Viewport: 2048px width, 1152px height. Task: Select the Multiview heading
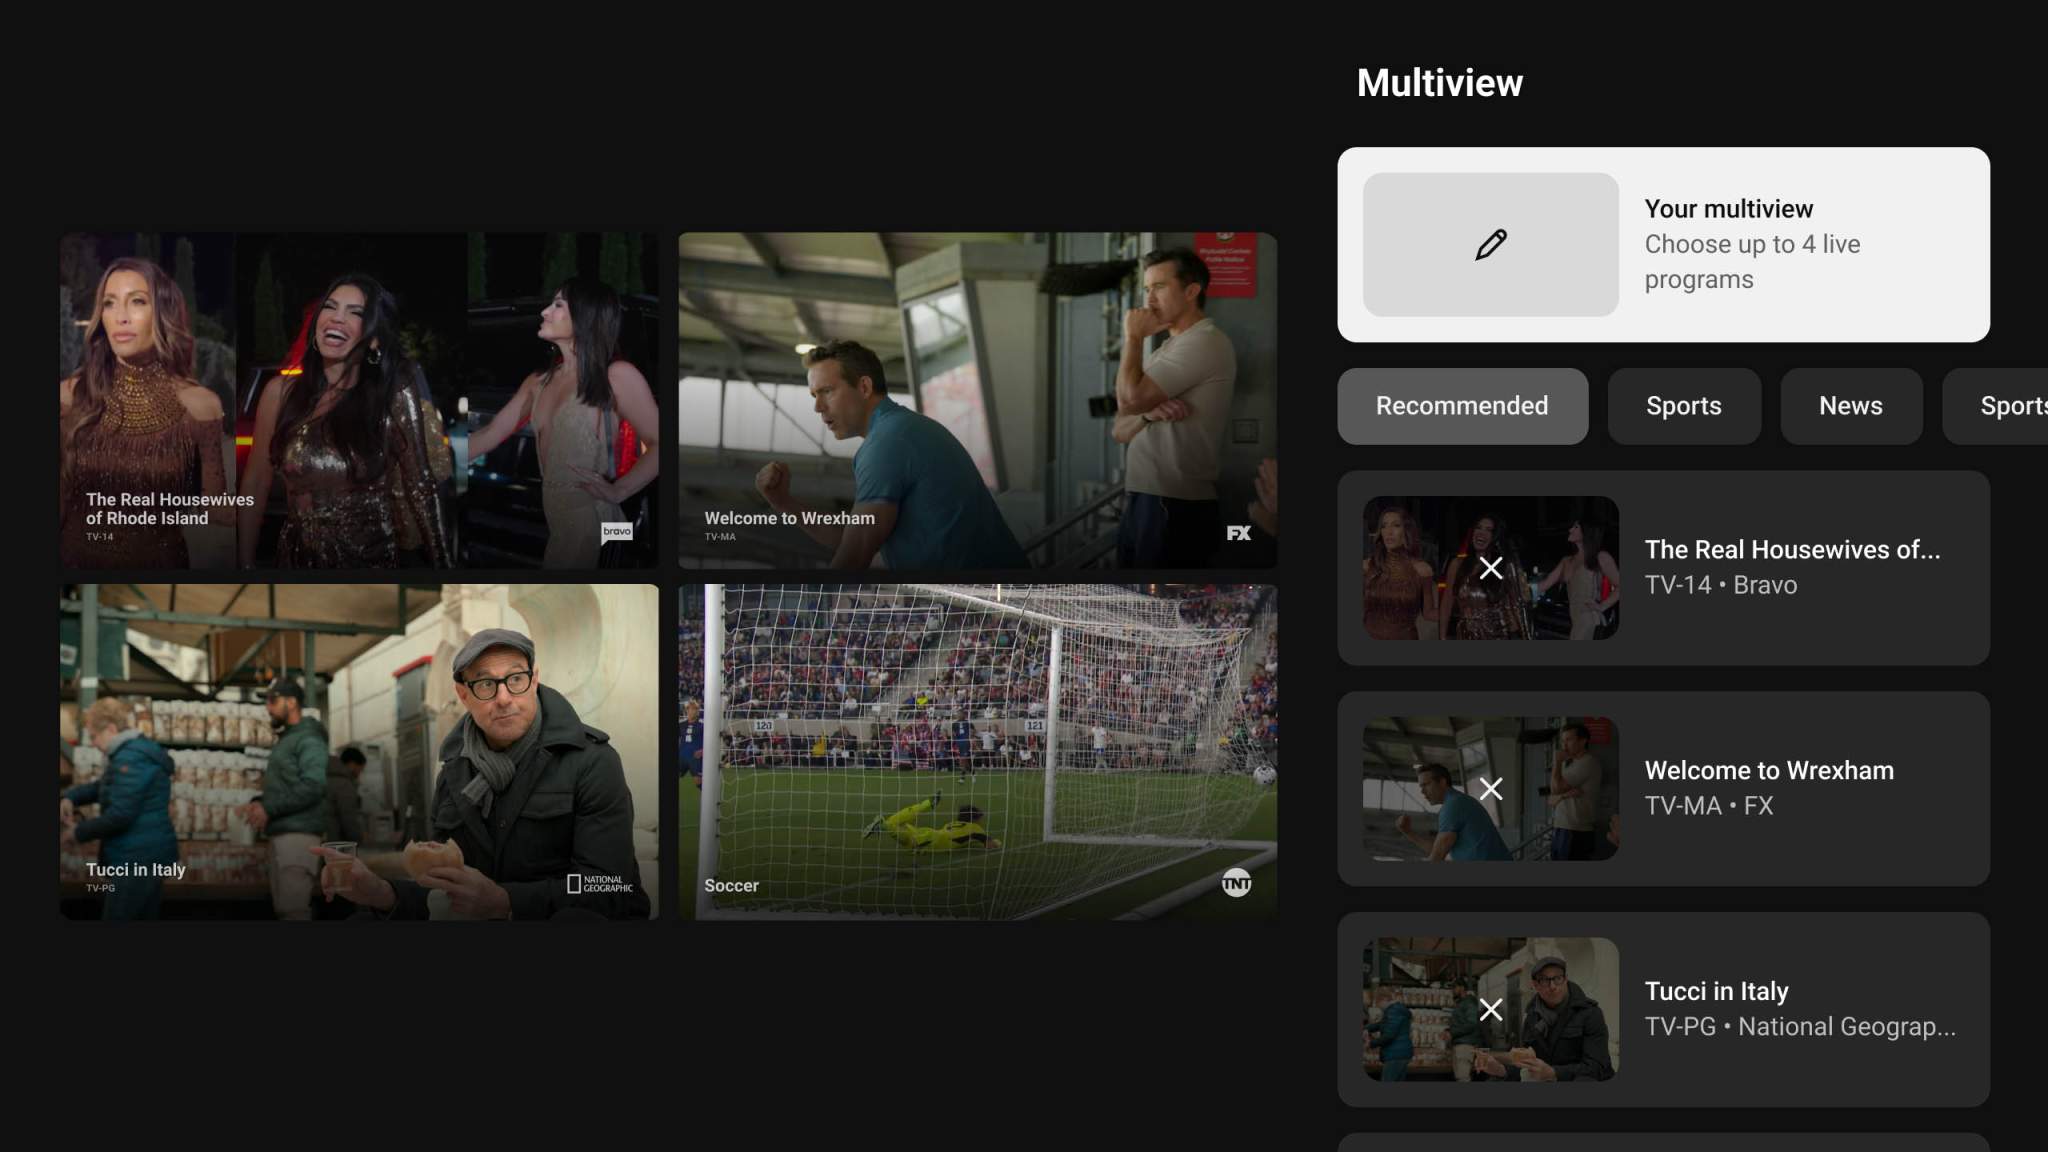tap(1440, 82)
